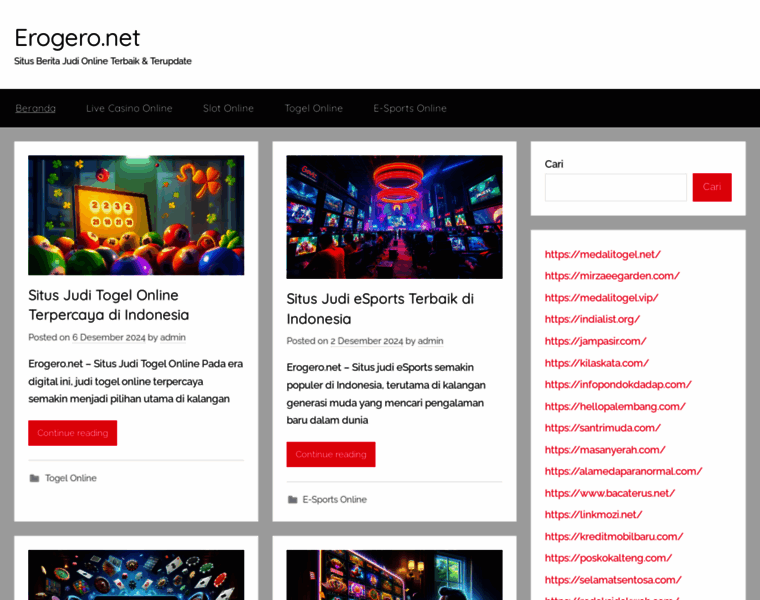Visit the hellopalembang.com sidebar link
Image resolution: width=760 pixels, height=600 pixels.
tap(615, 407)
